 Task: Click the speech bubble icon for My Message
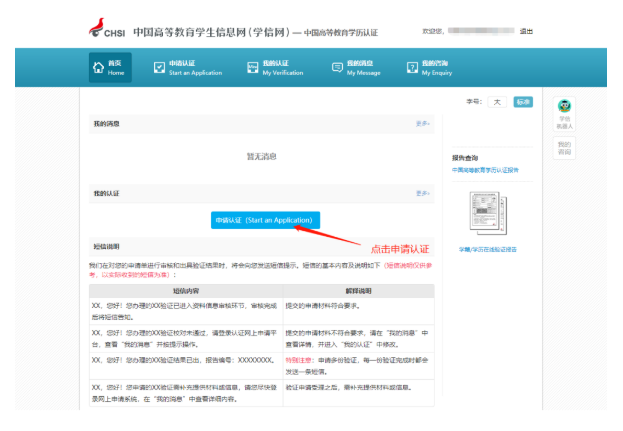pyautogui.click(x=337, y=68)
